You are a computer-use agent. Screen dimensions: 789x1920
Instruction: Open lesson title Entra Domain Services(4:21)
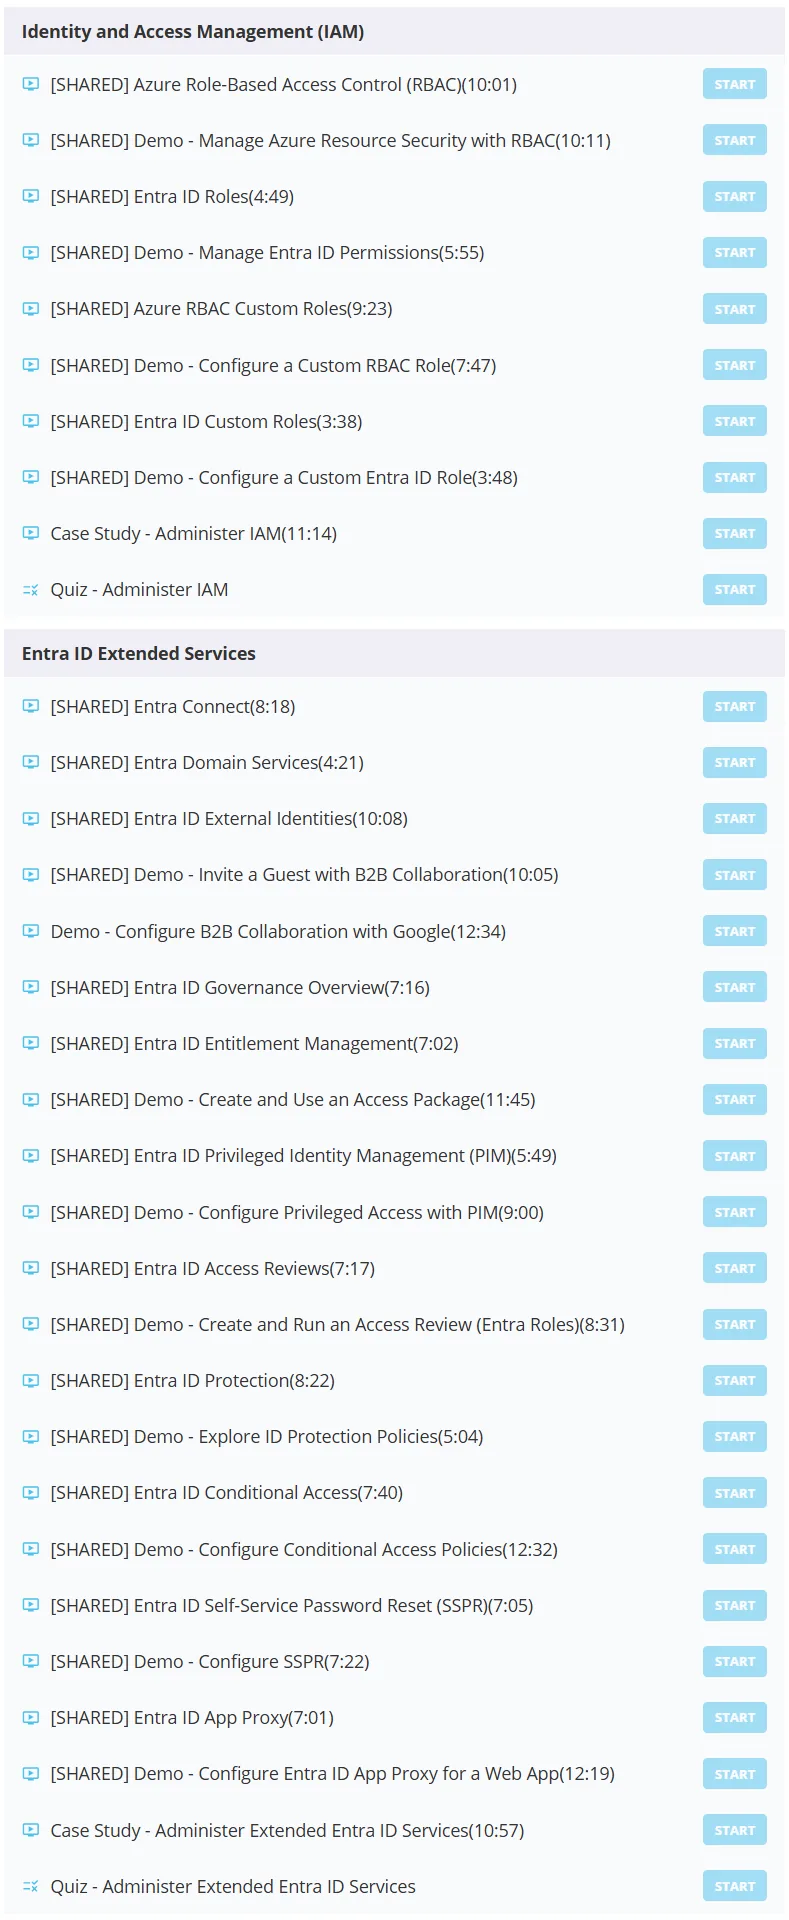point(207,762)
